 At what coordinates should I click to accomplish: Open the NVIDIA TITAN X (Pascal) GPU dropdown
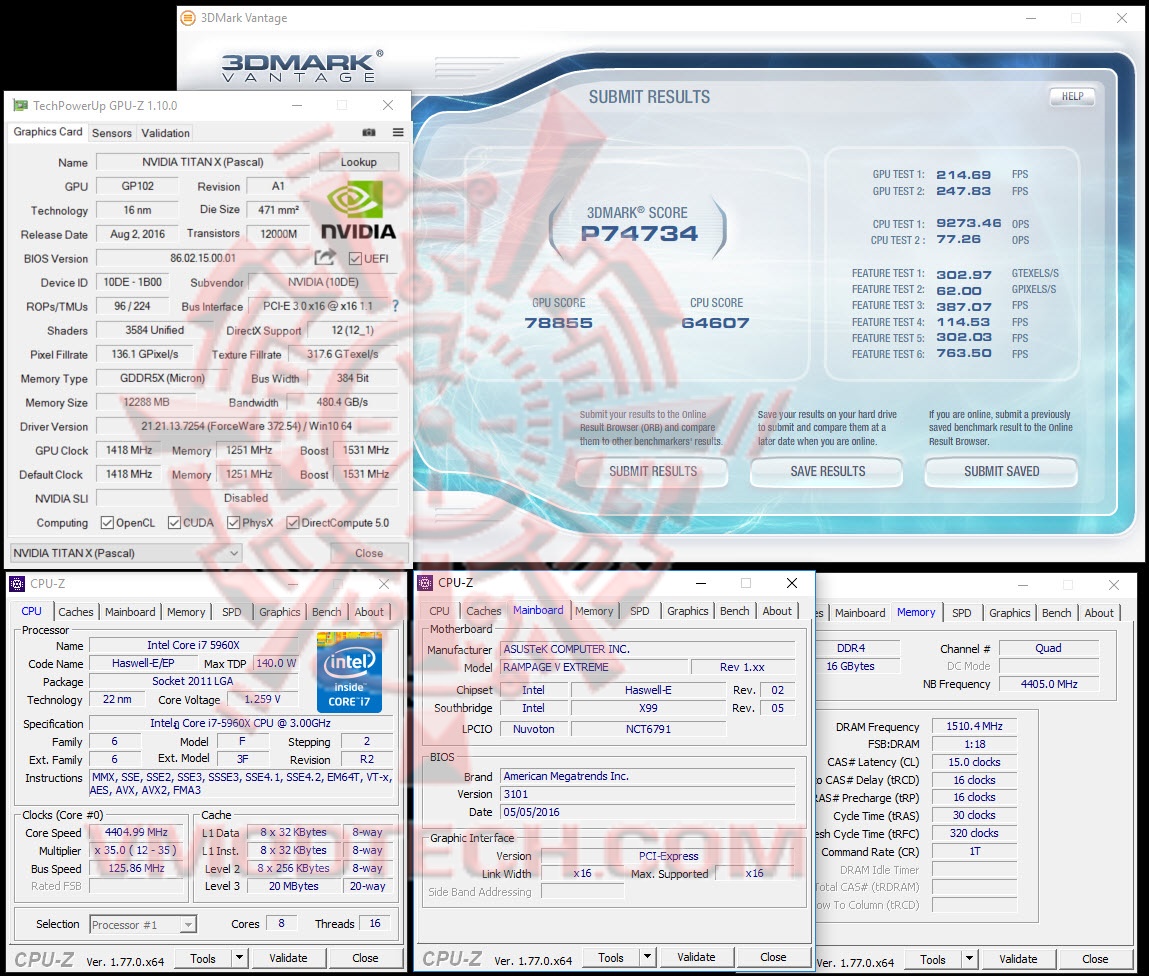[x=125, y=553]
